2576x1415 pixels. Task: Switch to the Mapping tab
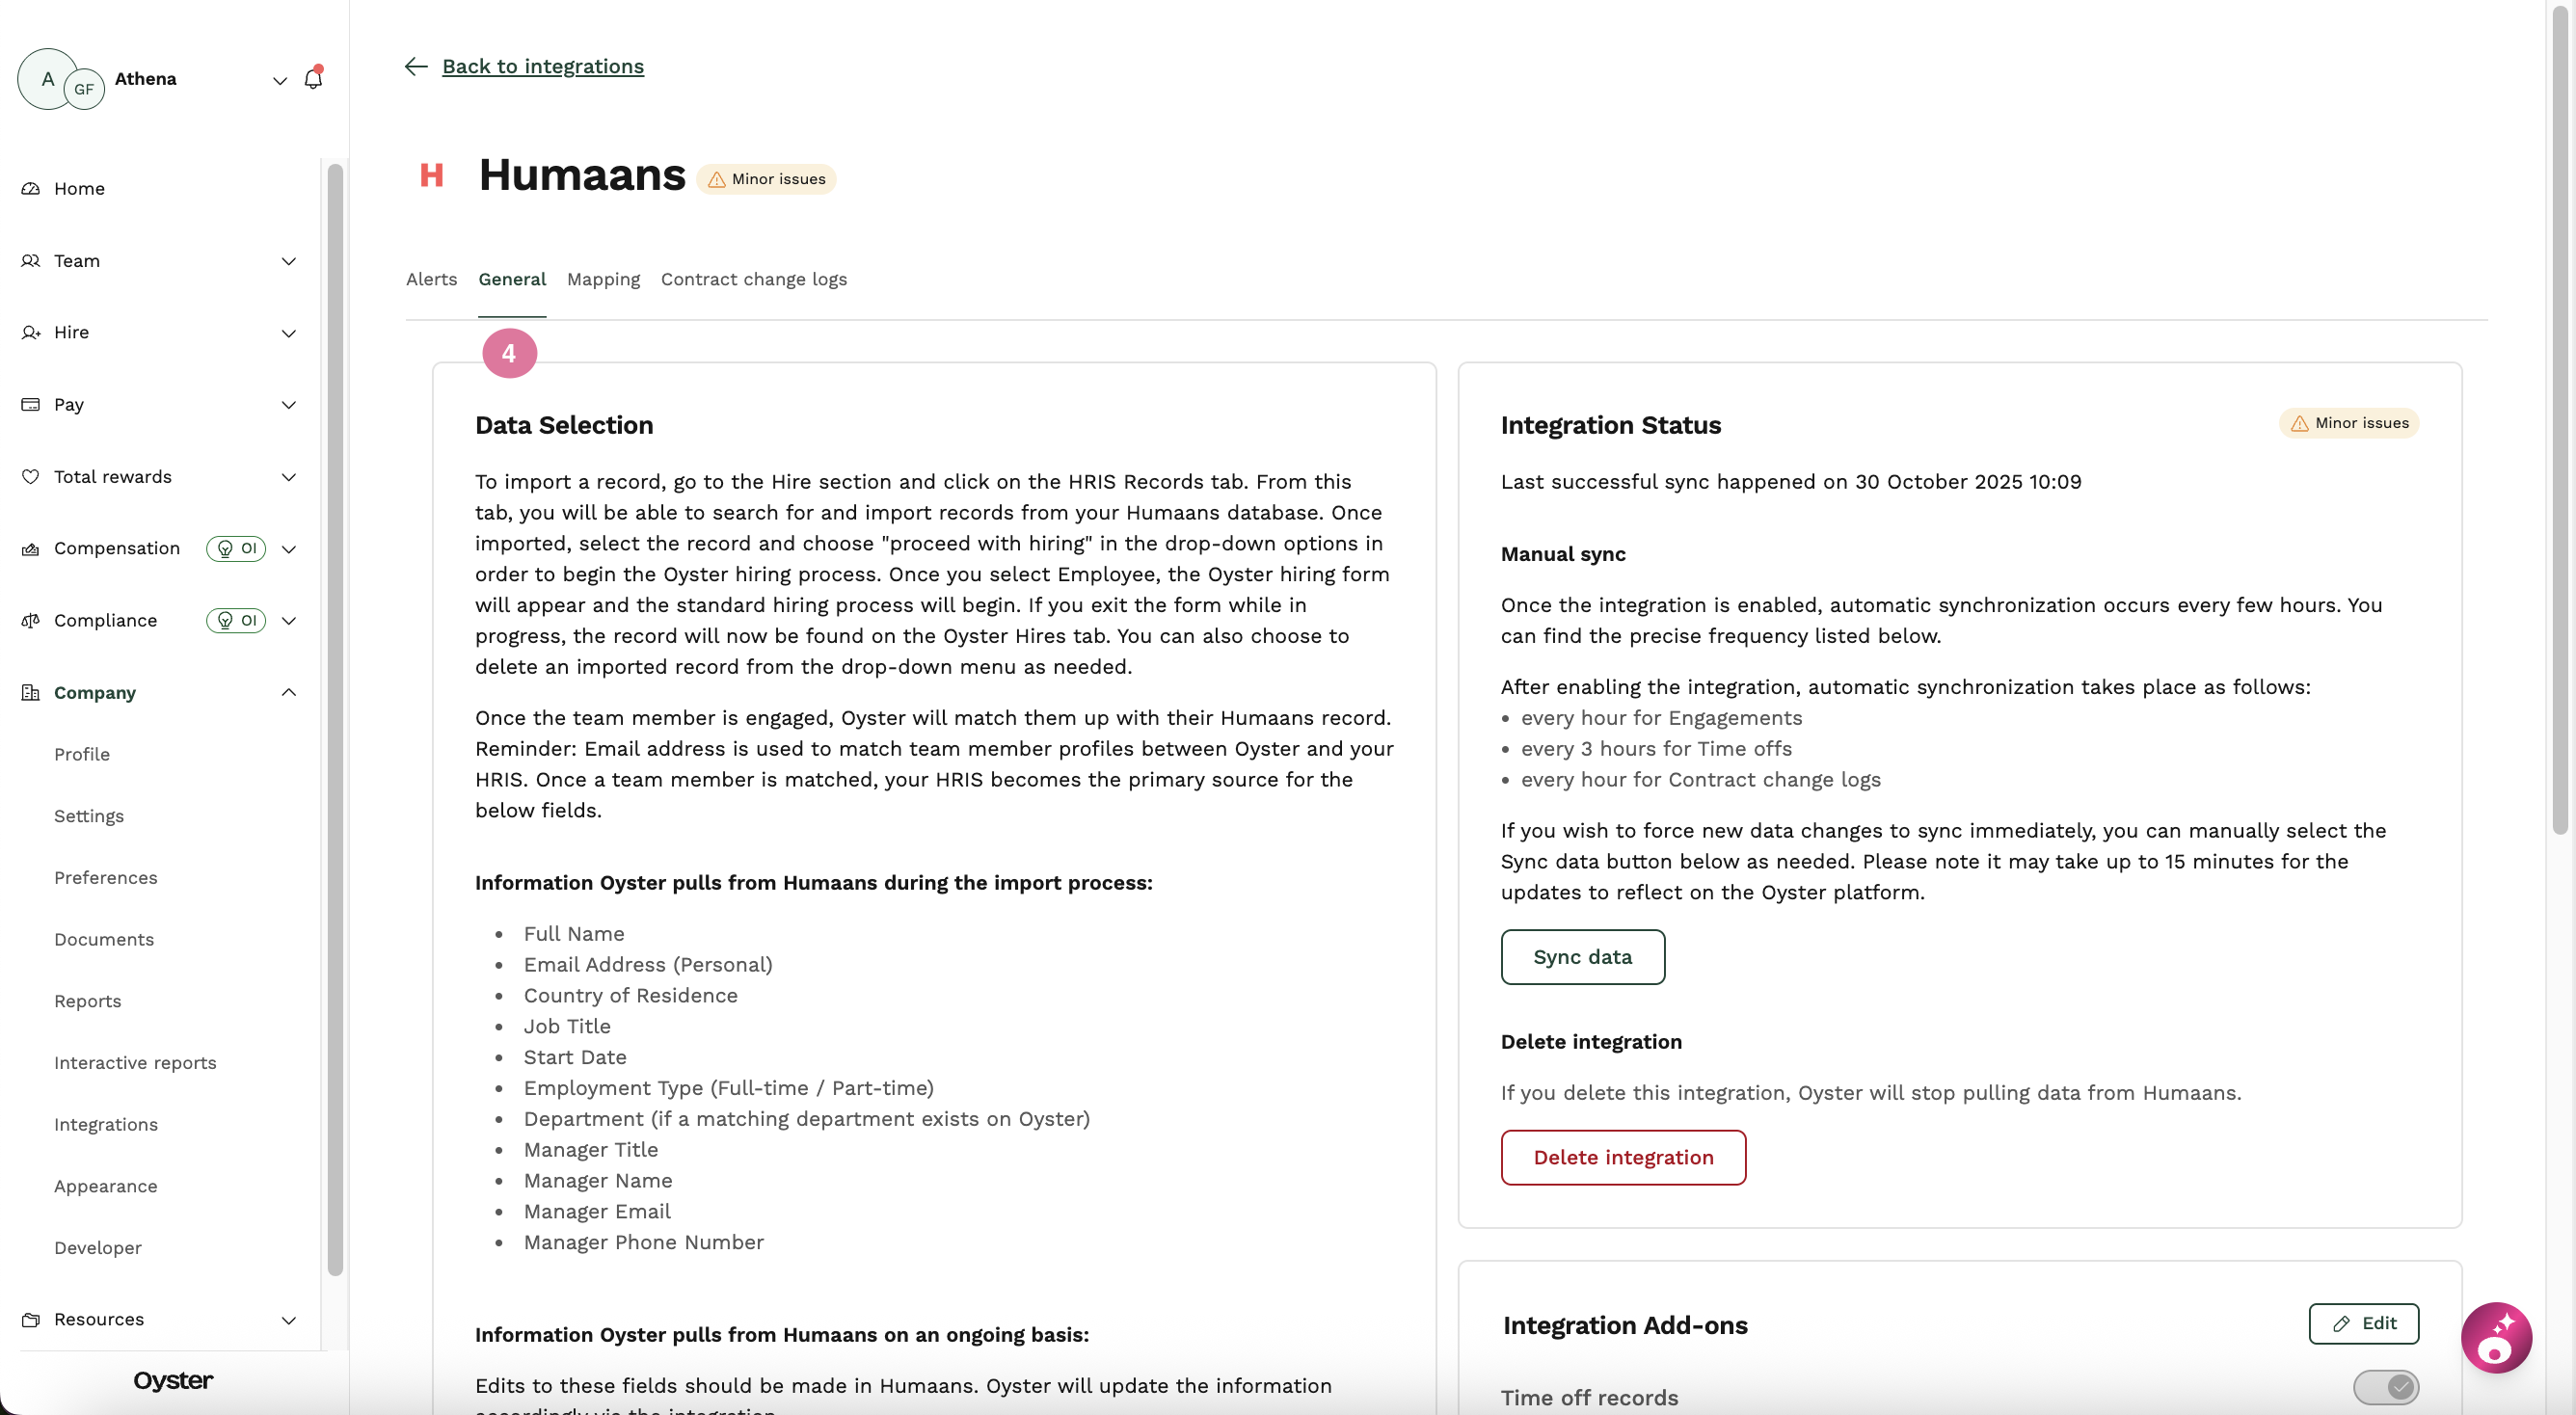click(603, 279)
